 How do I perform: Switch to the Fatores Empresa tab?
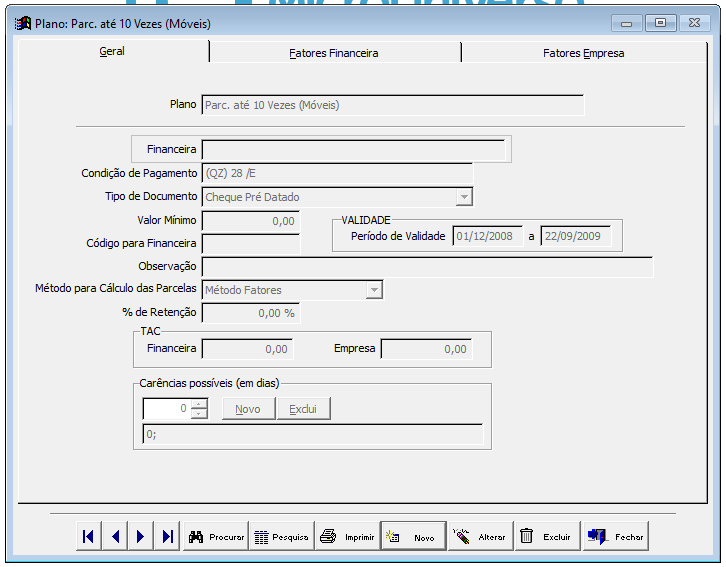(x=583, y=53)
